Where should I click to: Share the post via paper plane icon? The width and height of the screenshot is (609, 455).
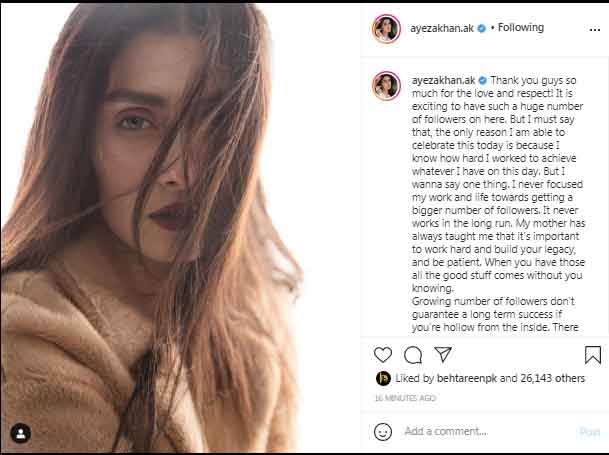tap(441, 355)
